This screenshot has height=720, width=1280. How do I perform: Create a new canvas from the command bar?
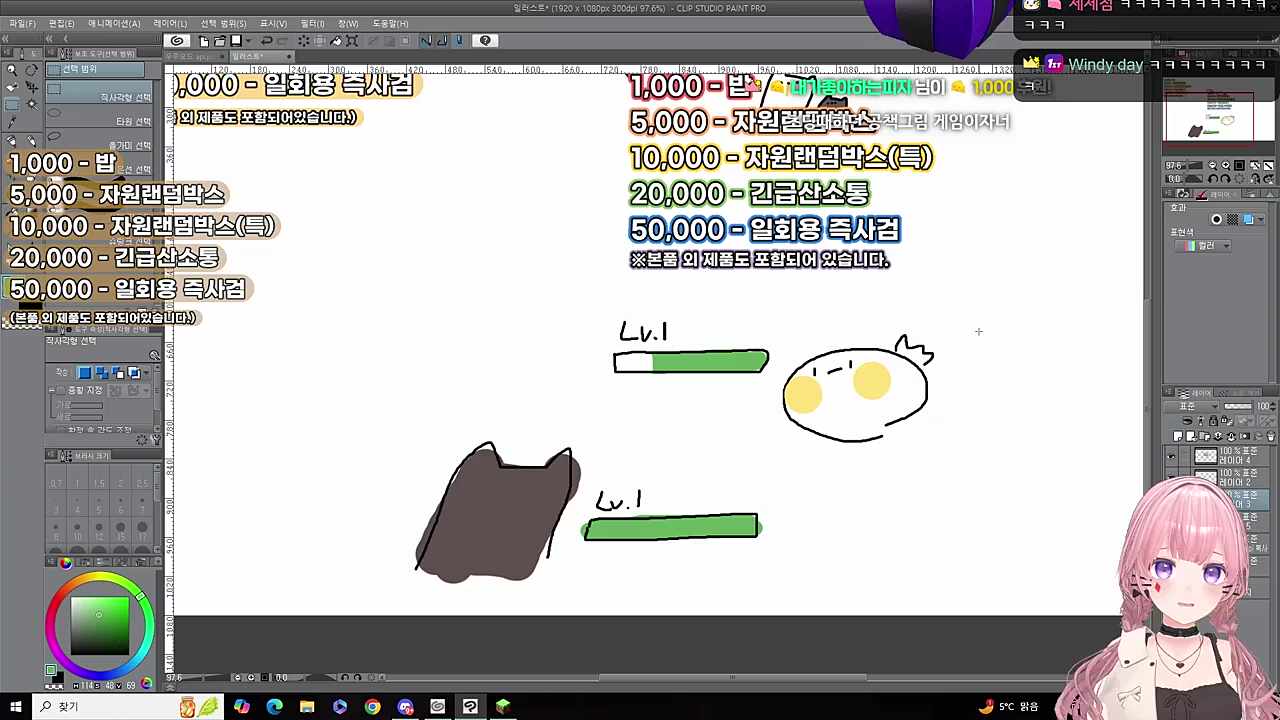(x=204, y=41)
